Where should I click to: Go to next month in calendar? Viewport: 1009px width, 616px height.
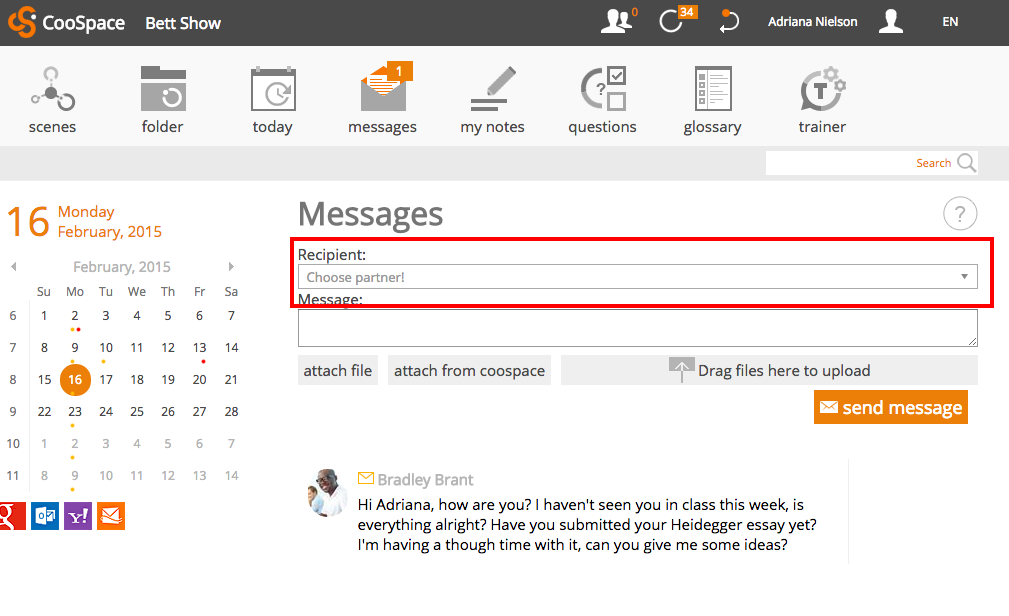tap(231, 266)
